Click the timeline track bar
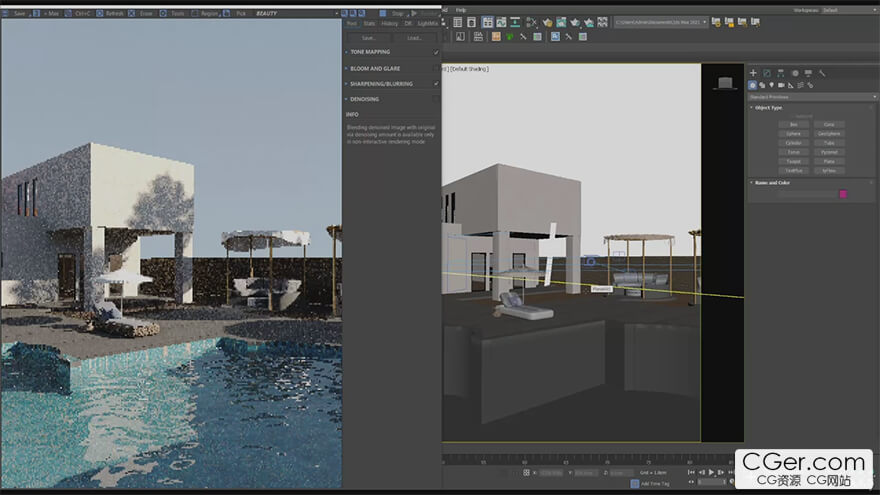The width and height of the screenshot is (880, 495). (x=588, y=460)
